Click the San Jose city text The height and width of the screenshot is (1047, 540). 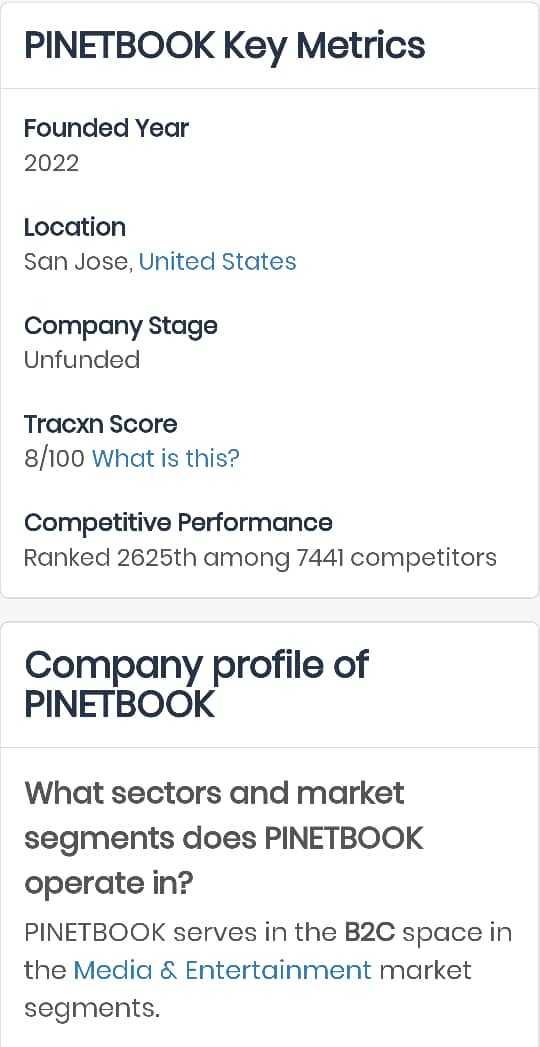click(78, 262)
